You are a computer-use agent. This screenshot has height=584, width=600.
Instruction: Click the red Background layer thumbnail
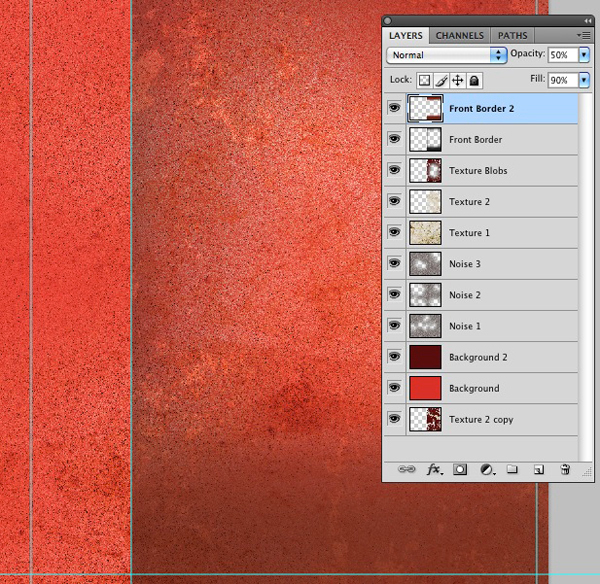pyautogui.click(x=425, y=388)
